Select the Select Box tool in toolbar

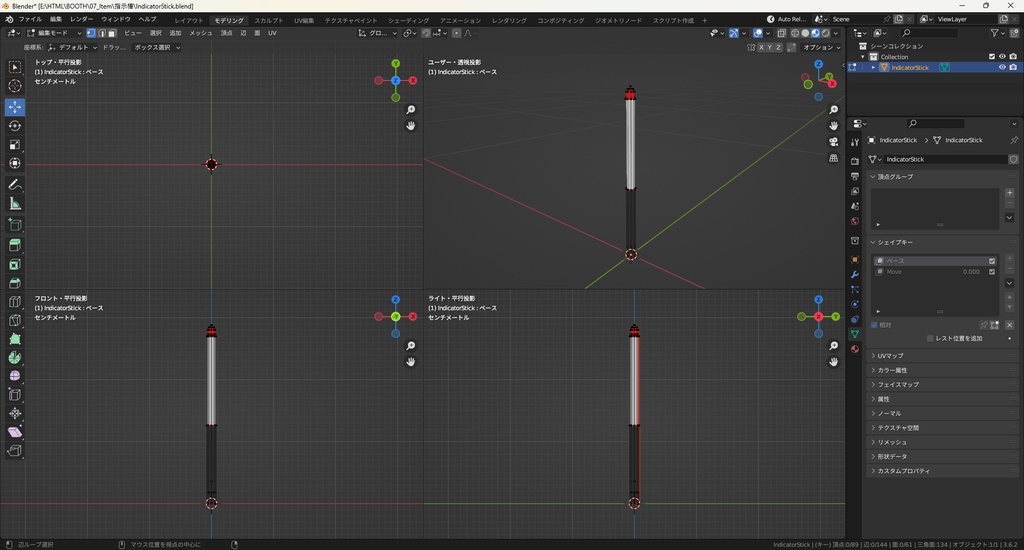pyautogui.click(x=14, y=67)
